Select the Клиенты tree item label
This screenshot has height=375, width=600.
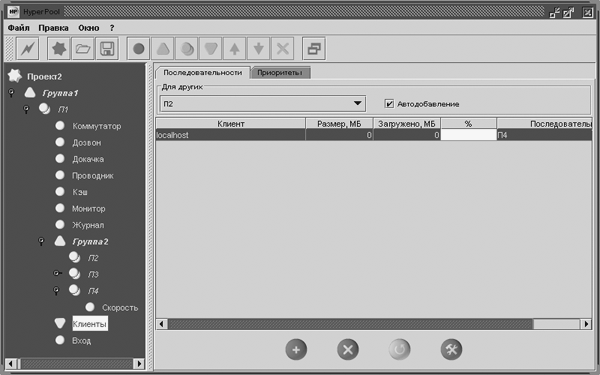90,324
